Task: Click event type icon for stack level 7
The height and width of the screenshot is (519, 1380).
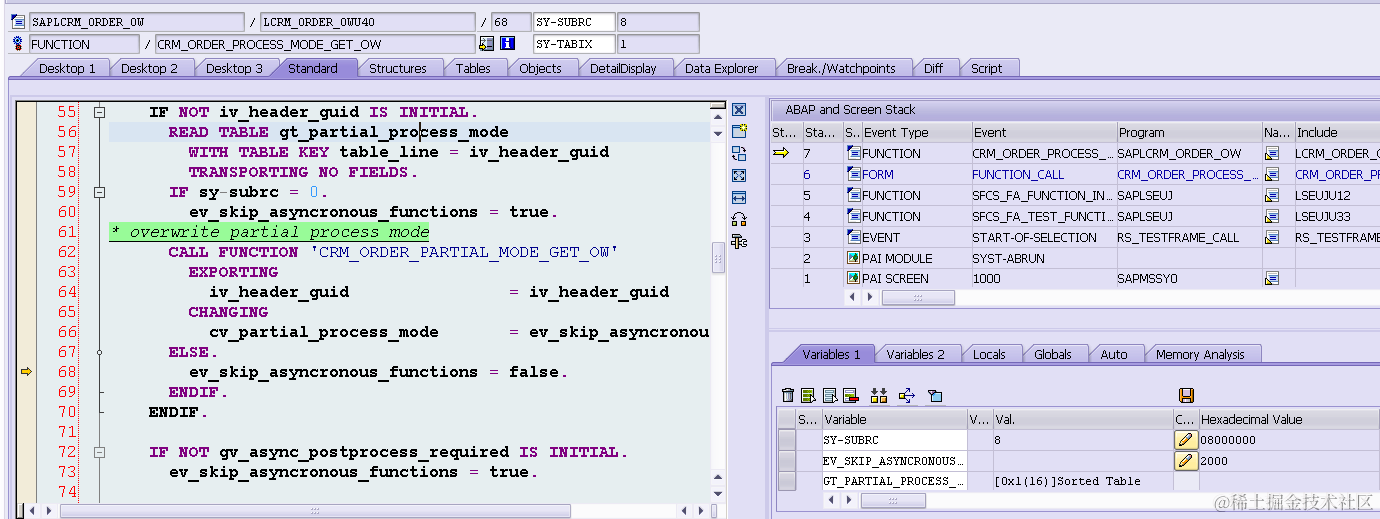Action: [853, 153]
